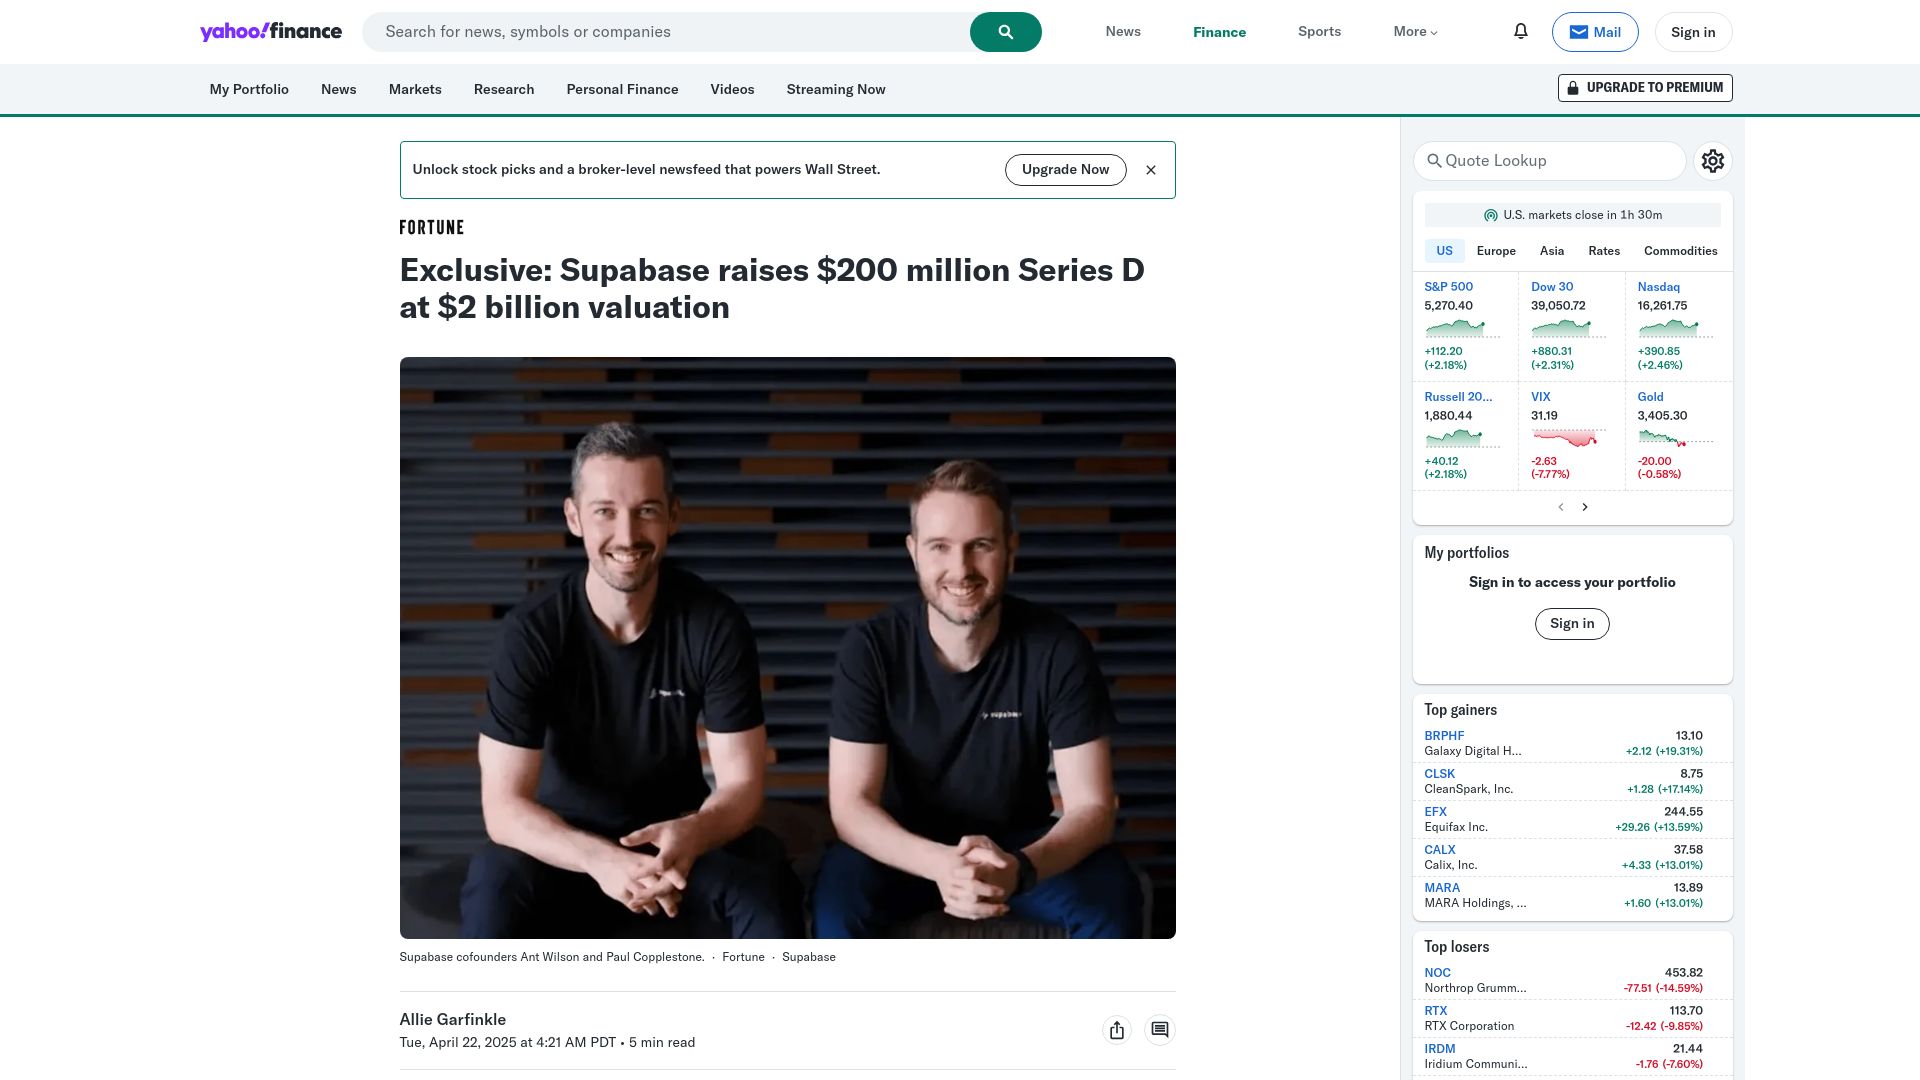Click the article share icon

(1117, 1030)
